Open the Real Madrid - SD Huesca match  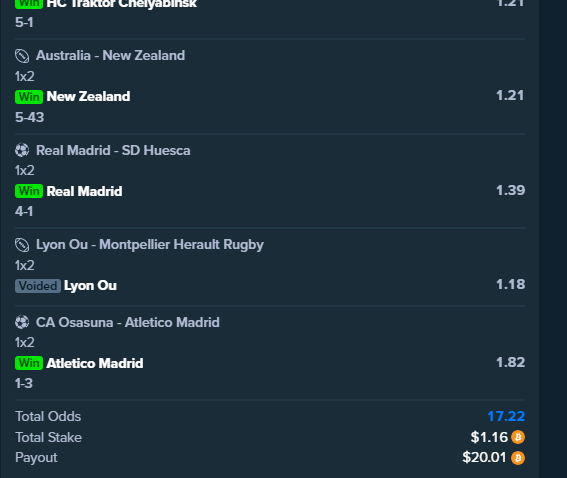113,150
